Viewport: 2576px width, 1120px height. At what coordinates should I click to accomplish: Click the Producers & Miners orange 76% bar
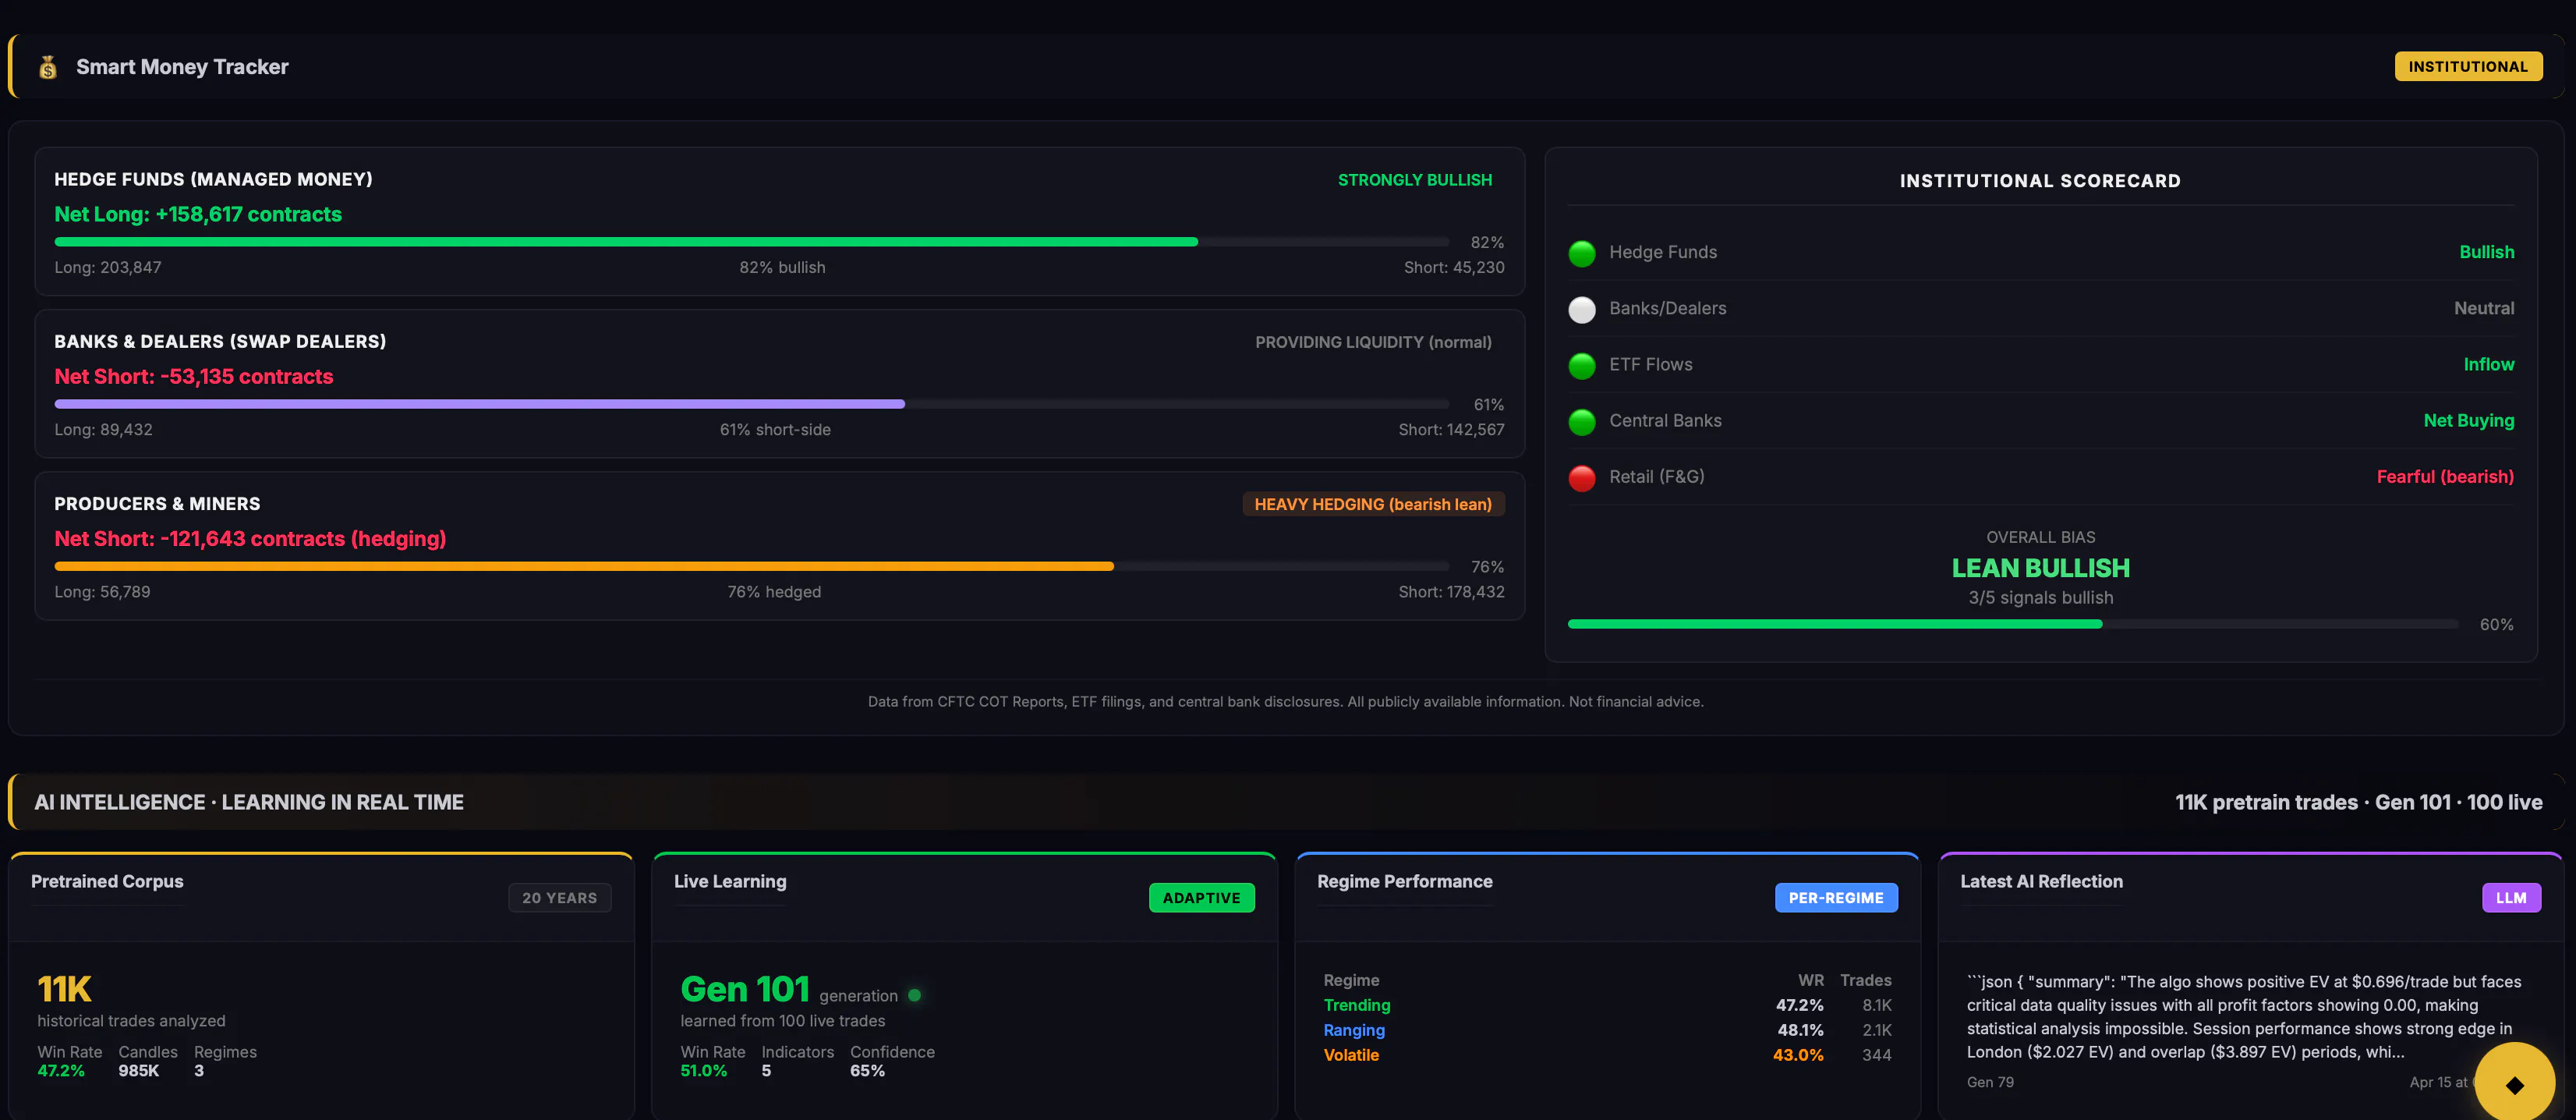click(x=751, y=566)
